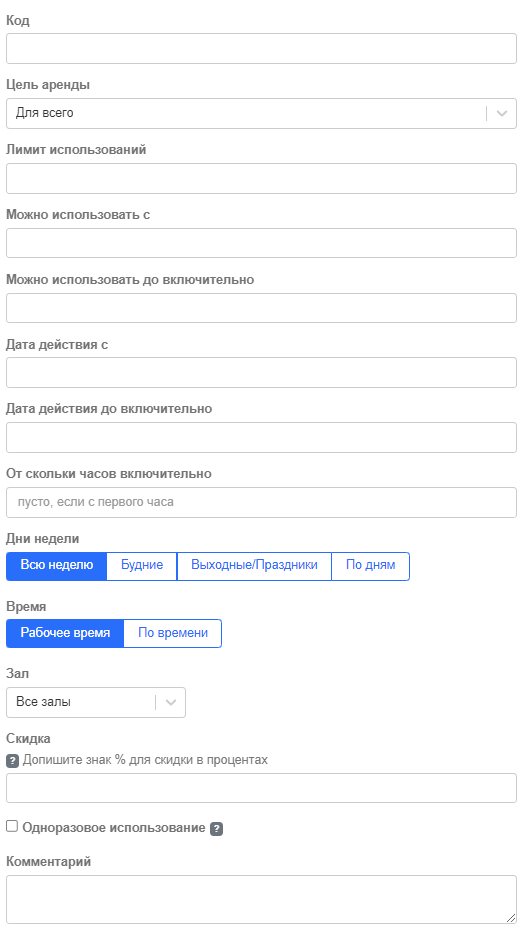Screen dimensions: 527x933
Task: Expand Цель аренды dropdown chevron
Action: pos(501,113)
